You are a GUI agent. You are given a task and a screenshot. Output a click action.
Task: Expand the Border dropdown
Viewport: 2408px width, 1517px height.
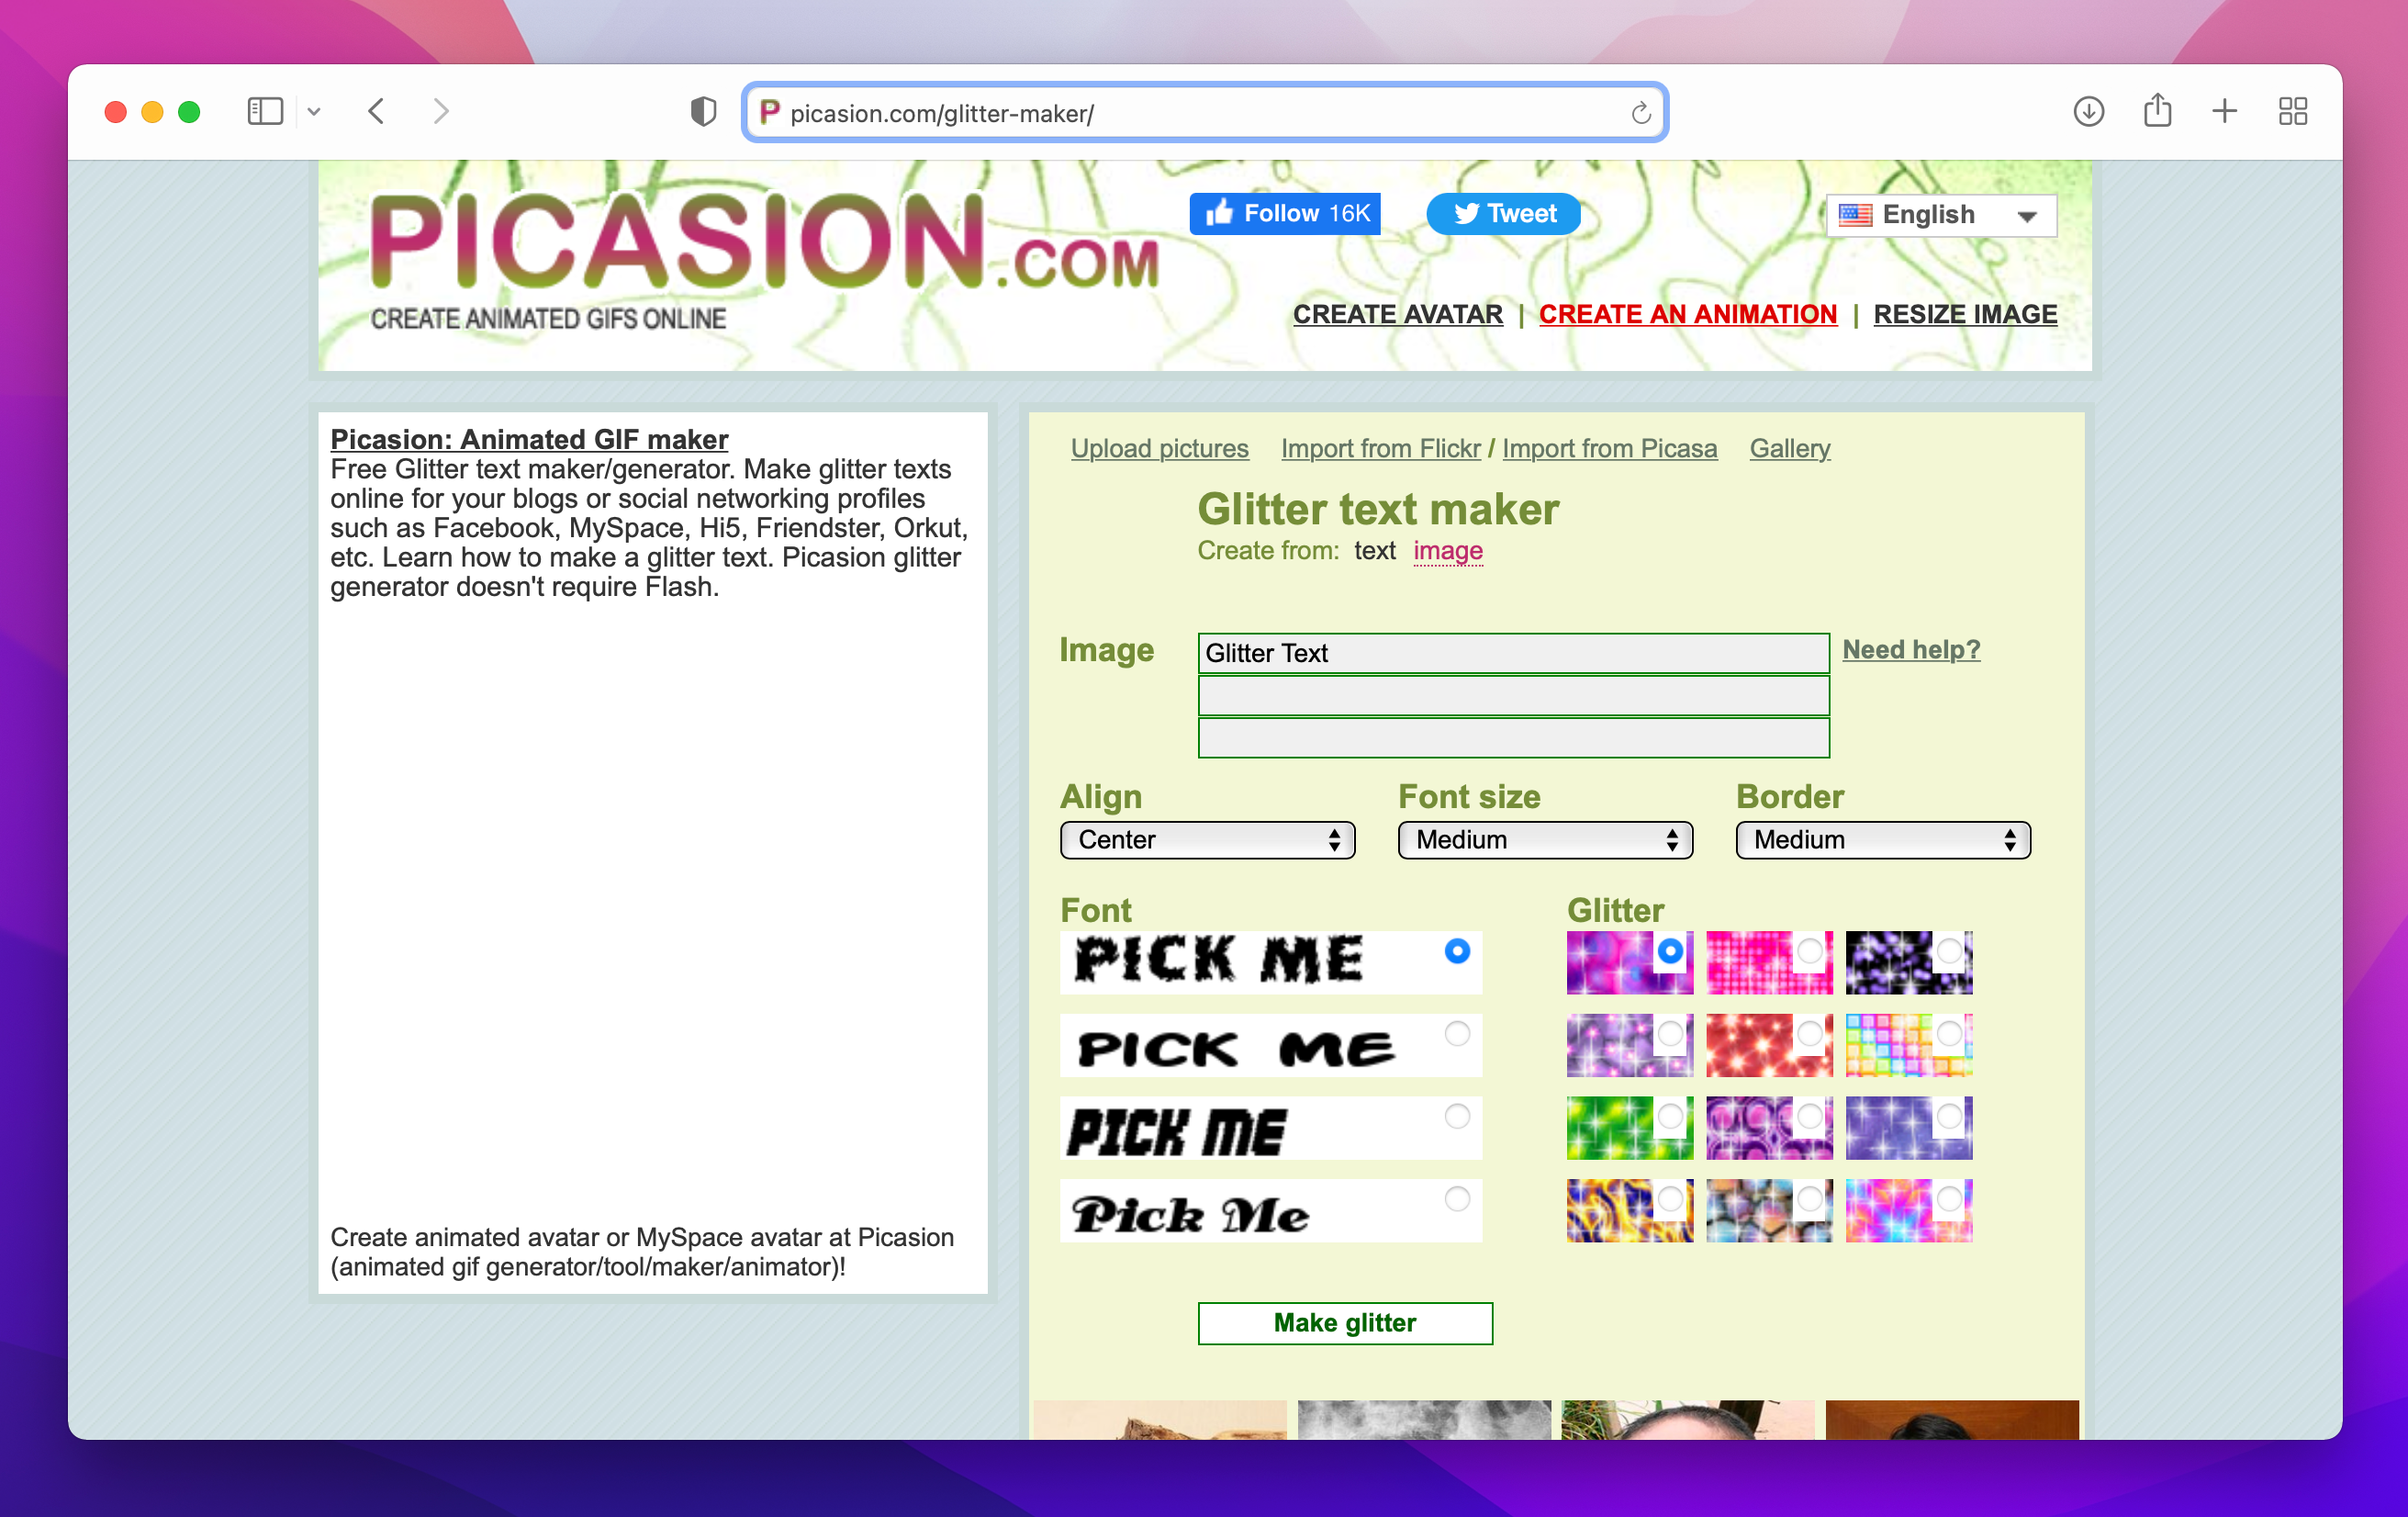pyautogui.click(x=1878, y=840)
